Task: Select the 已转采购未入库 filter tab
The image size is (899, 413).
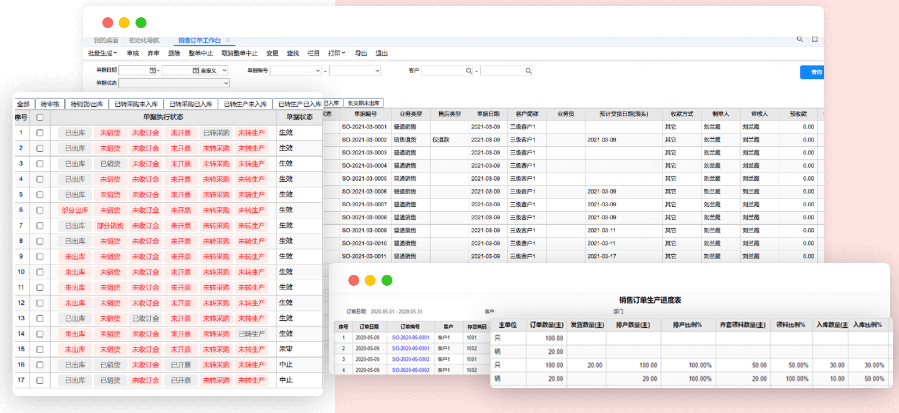Action: pyautogui.click(x=135, y=104)
